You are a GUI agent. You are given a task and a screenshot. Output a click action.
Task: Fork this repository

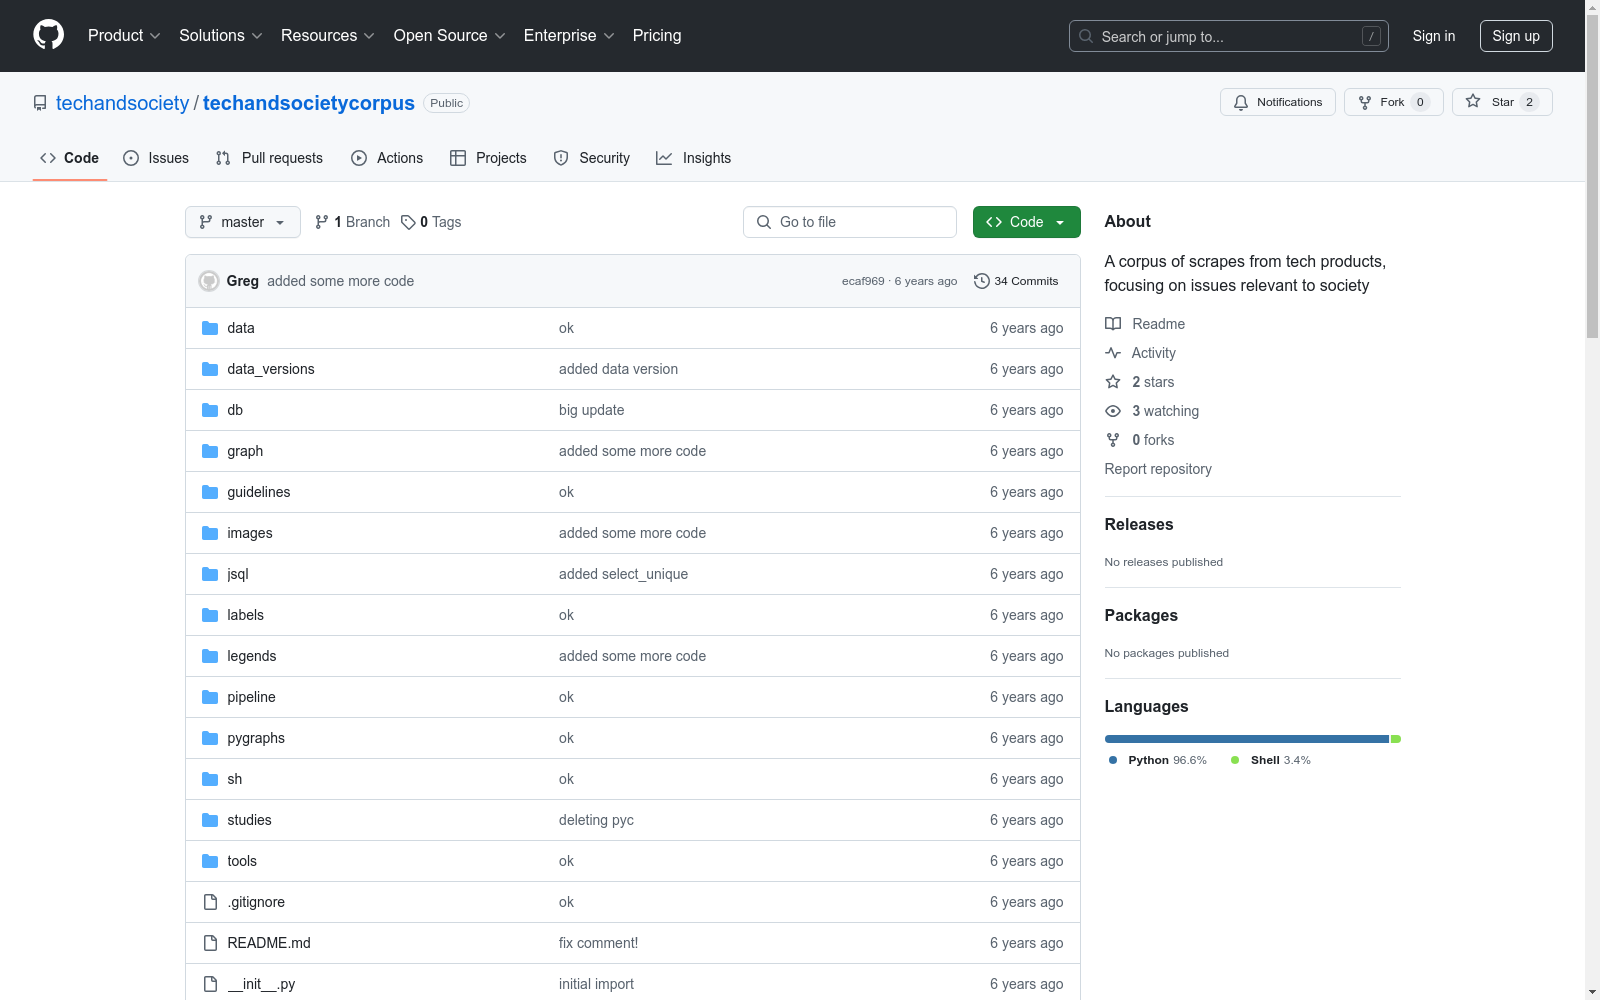(x=1394, y=102)
